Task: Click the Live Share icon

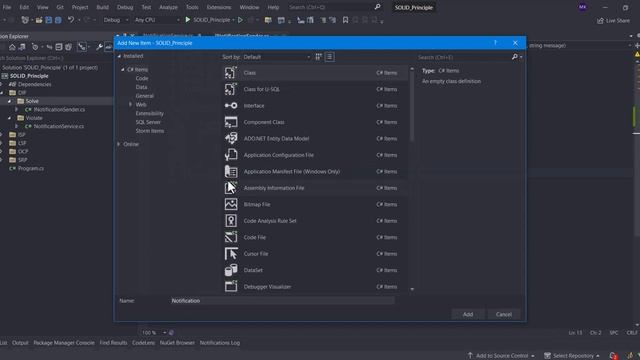Action: click(600, 20)
